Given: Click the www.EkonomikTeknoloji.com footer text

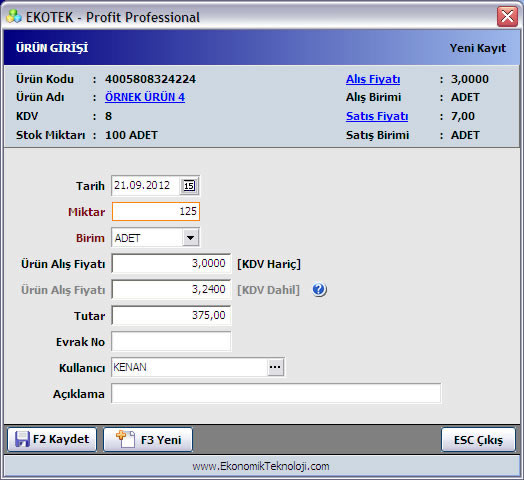Looking at the screenshot, I should 261,466.
